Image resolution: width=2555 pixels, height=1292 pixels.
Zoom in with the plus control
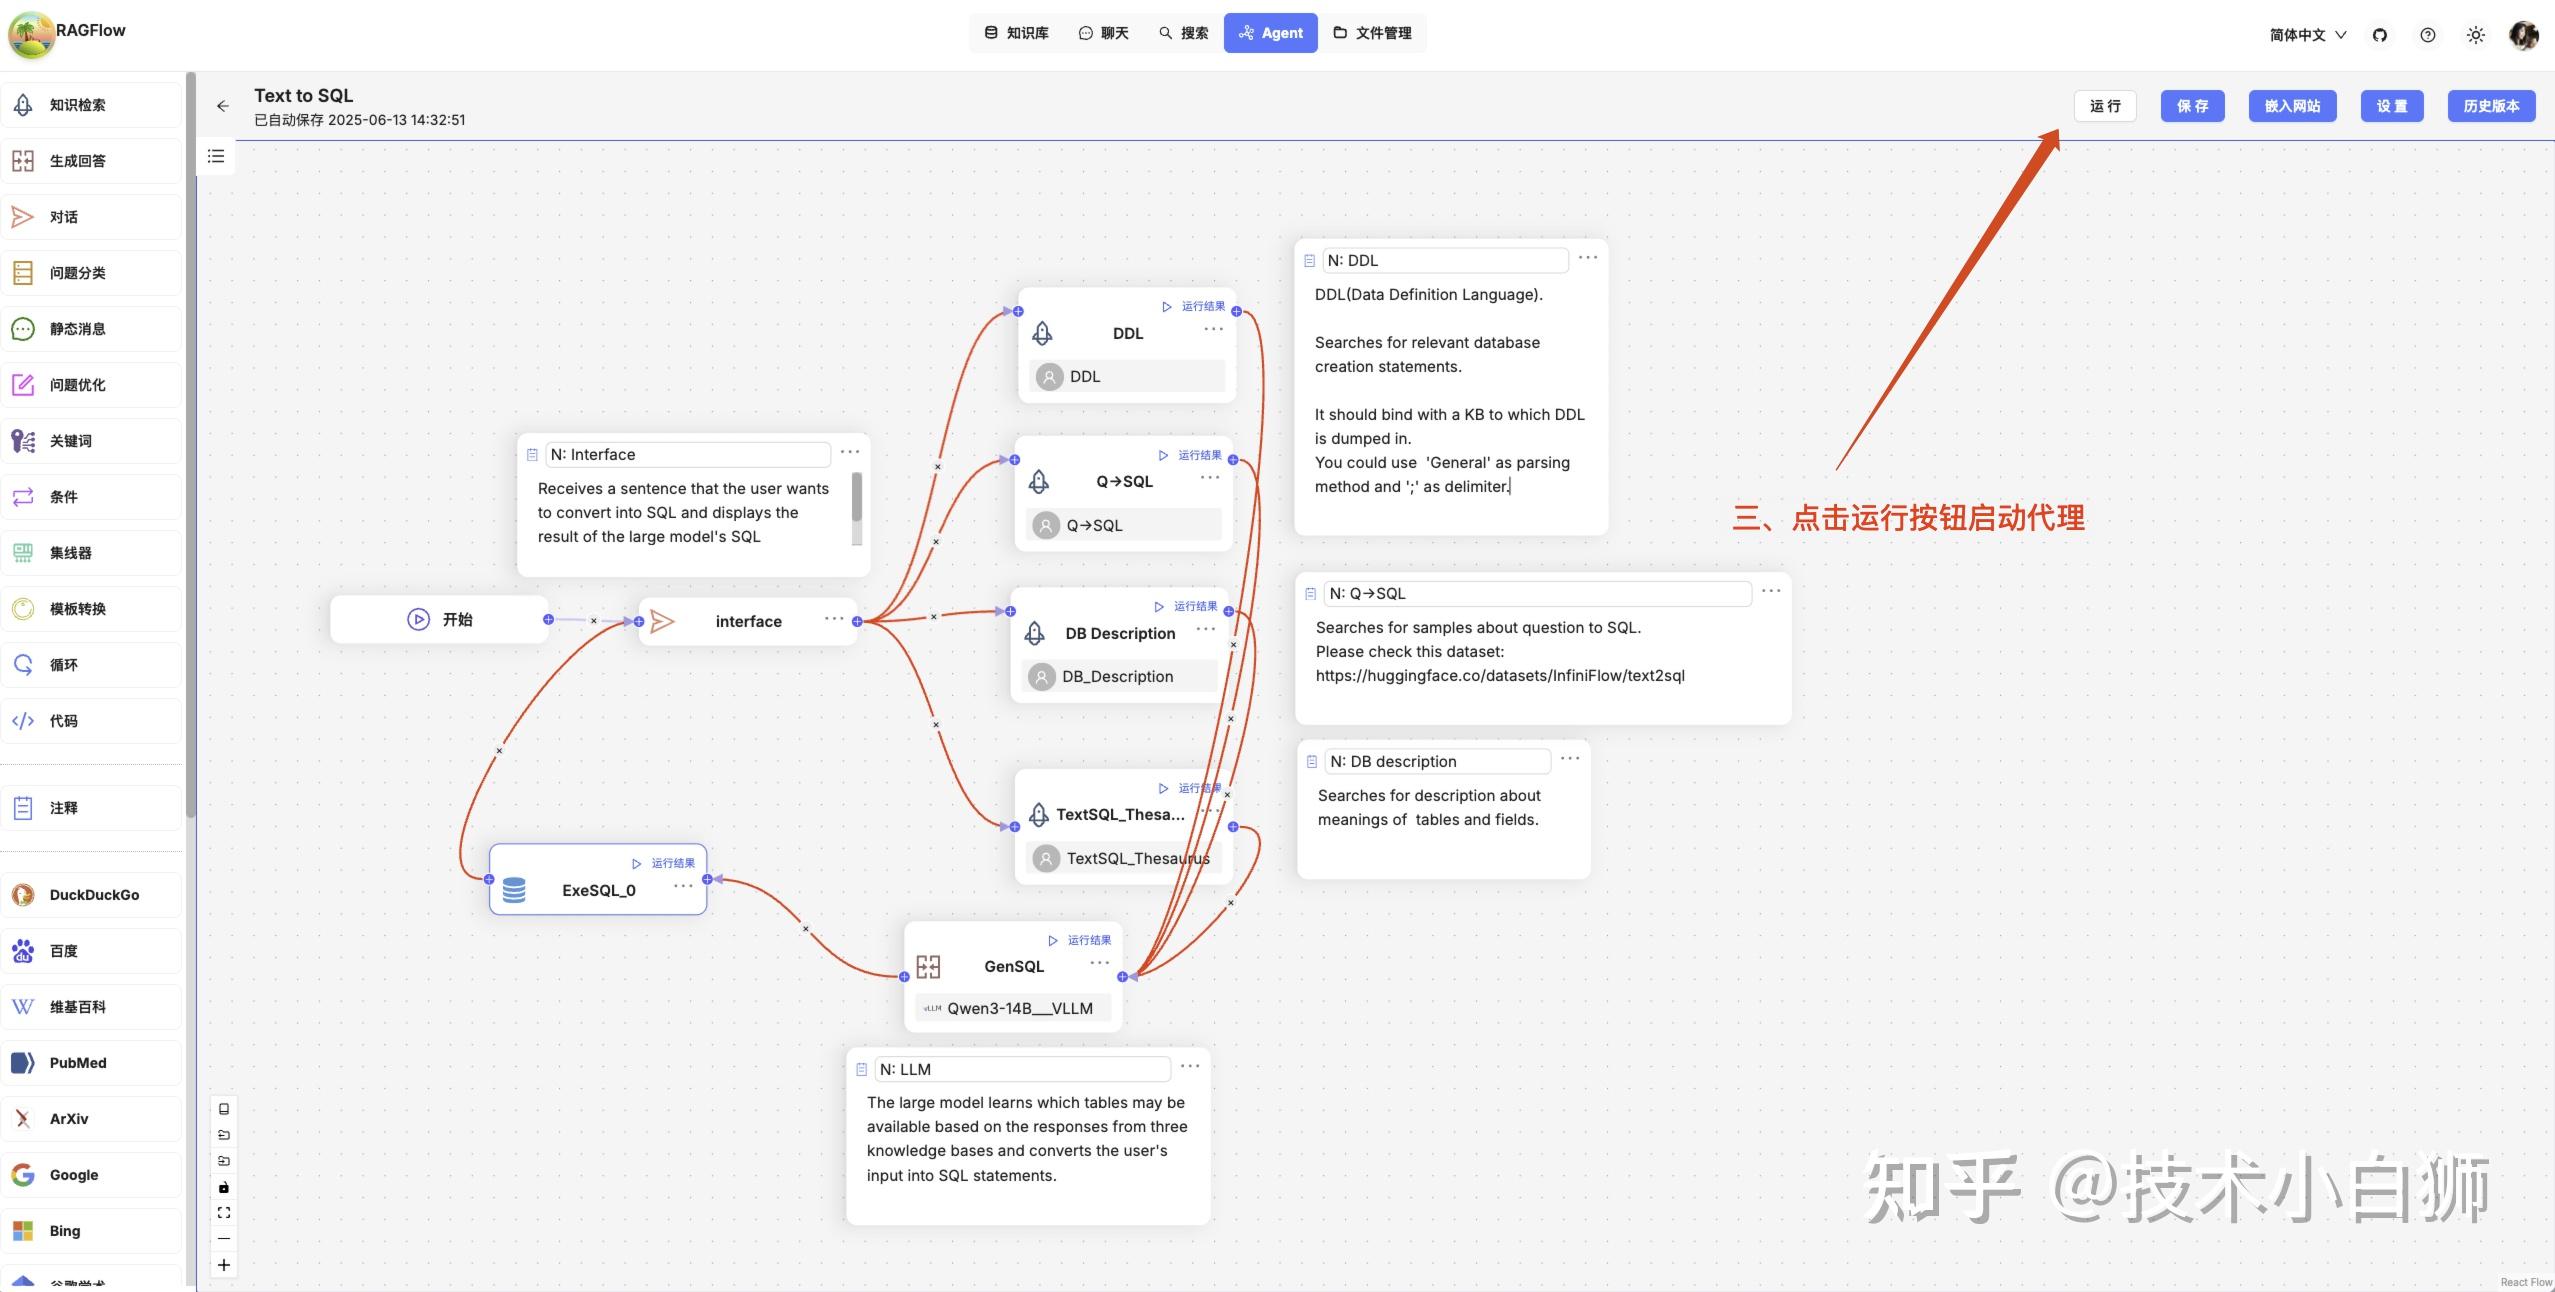pyautogui.click(x=224, y=1265)
